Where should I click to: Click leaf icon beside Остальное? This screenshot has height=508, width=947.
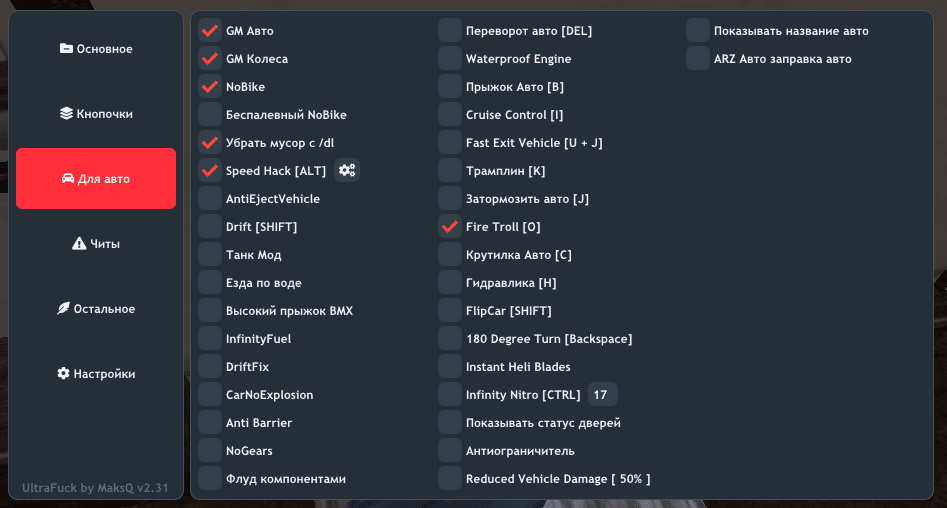coord(63,309)
